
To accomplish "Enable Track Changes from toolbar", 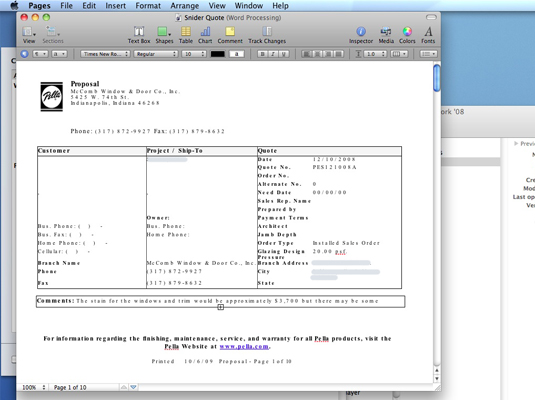I will [267, 35].
